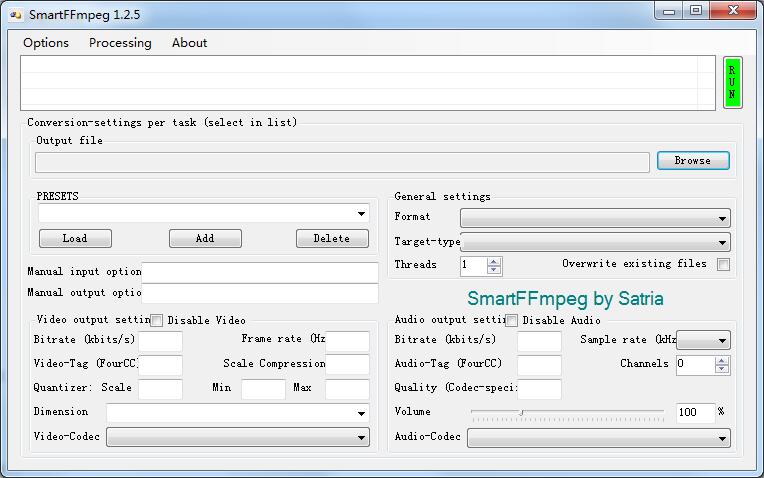Open the Format dropdown
This screenshot has height=478, width=764.
pos(595,218)
